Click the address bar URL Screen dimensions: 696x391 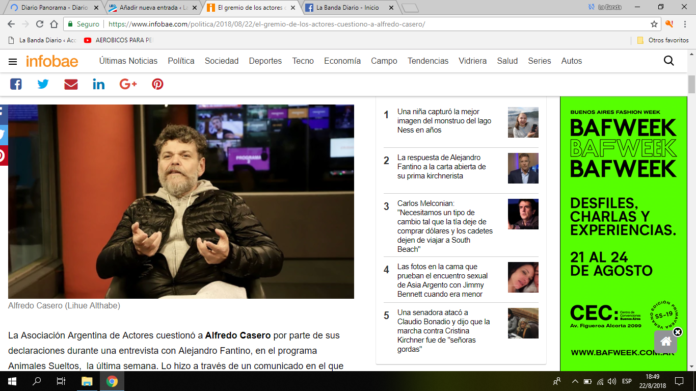point(266,24)
